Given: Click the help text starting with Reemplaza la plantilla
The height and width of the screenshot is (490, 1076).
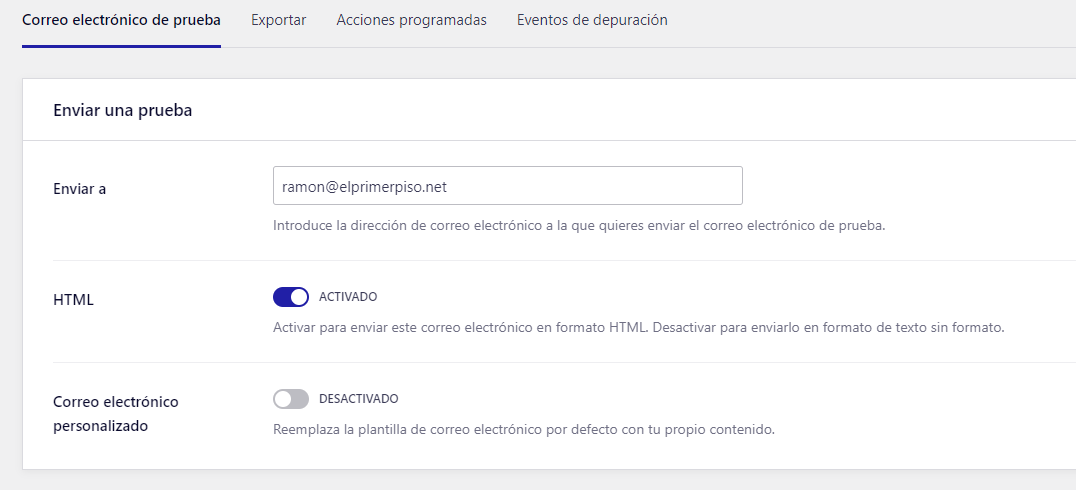Looking at the screenshot, I should point(524,430).
